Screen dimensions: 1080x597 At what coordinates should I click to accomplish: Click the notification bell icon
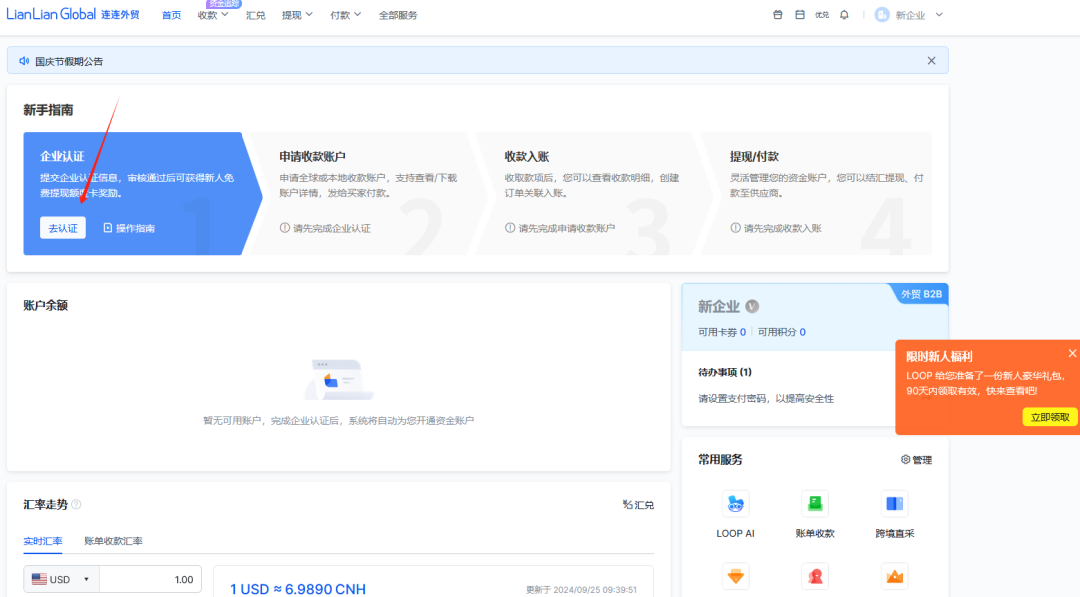844,15
